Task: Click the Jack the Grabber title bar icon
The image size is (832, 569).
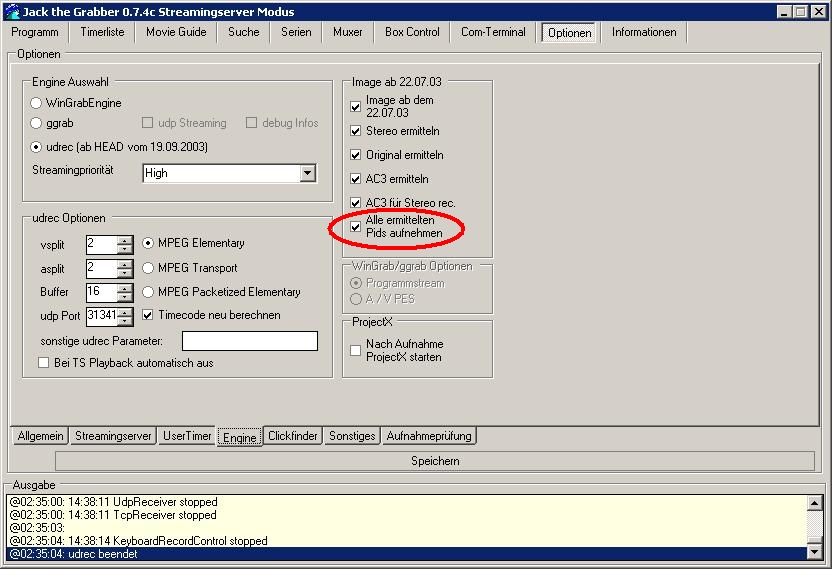Action: 12,11
